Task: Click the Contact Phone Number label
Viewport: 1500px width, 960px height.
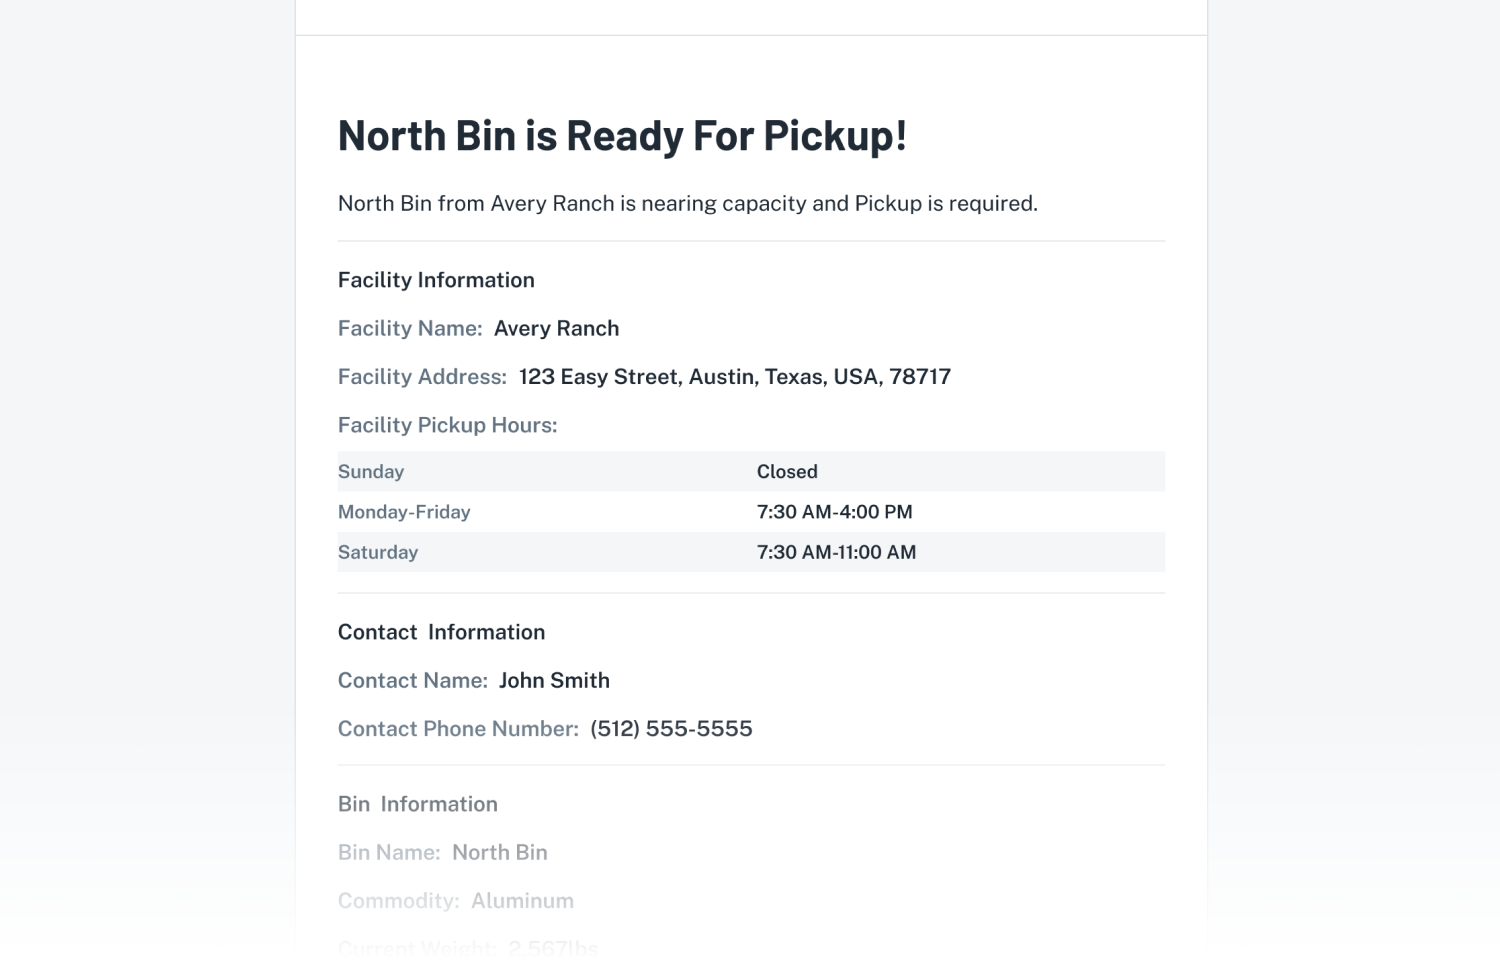Action: click(458, 729)
